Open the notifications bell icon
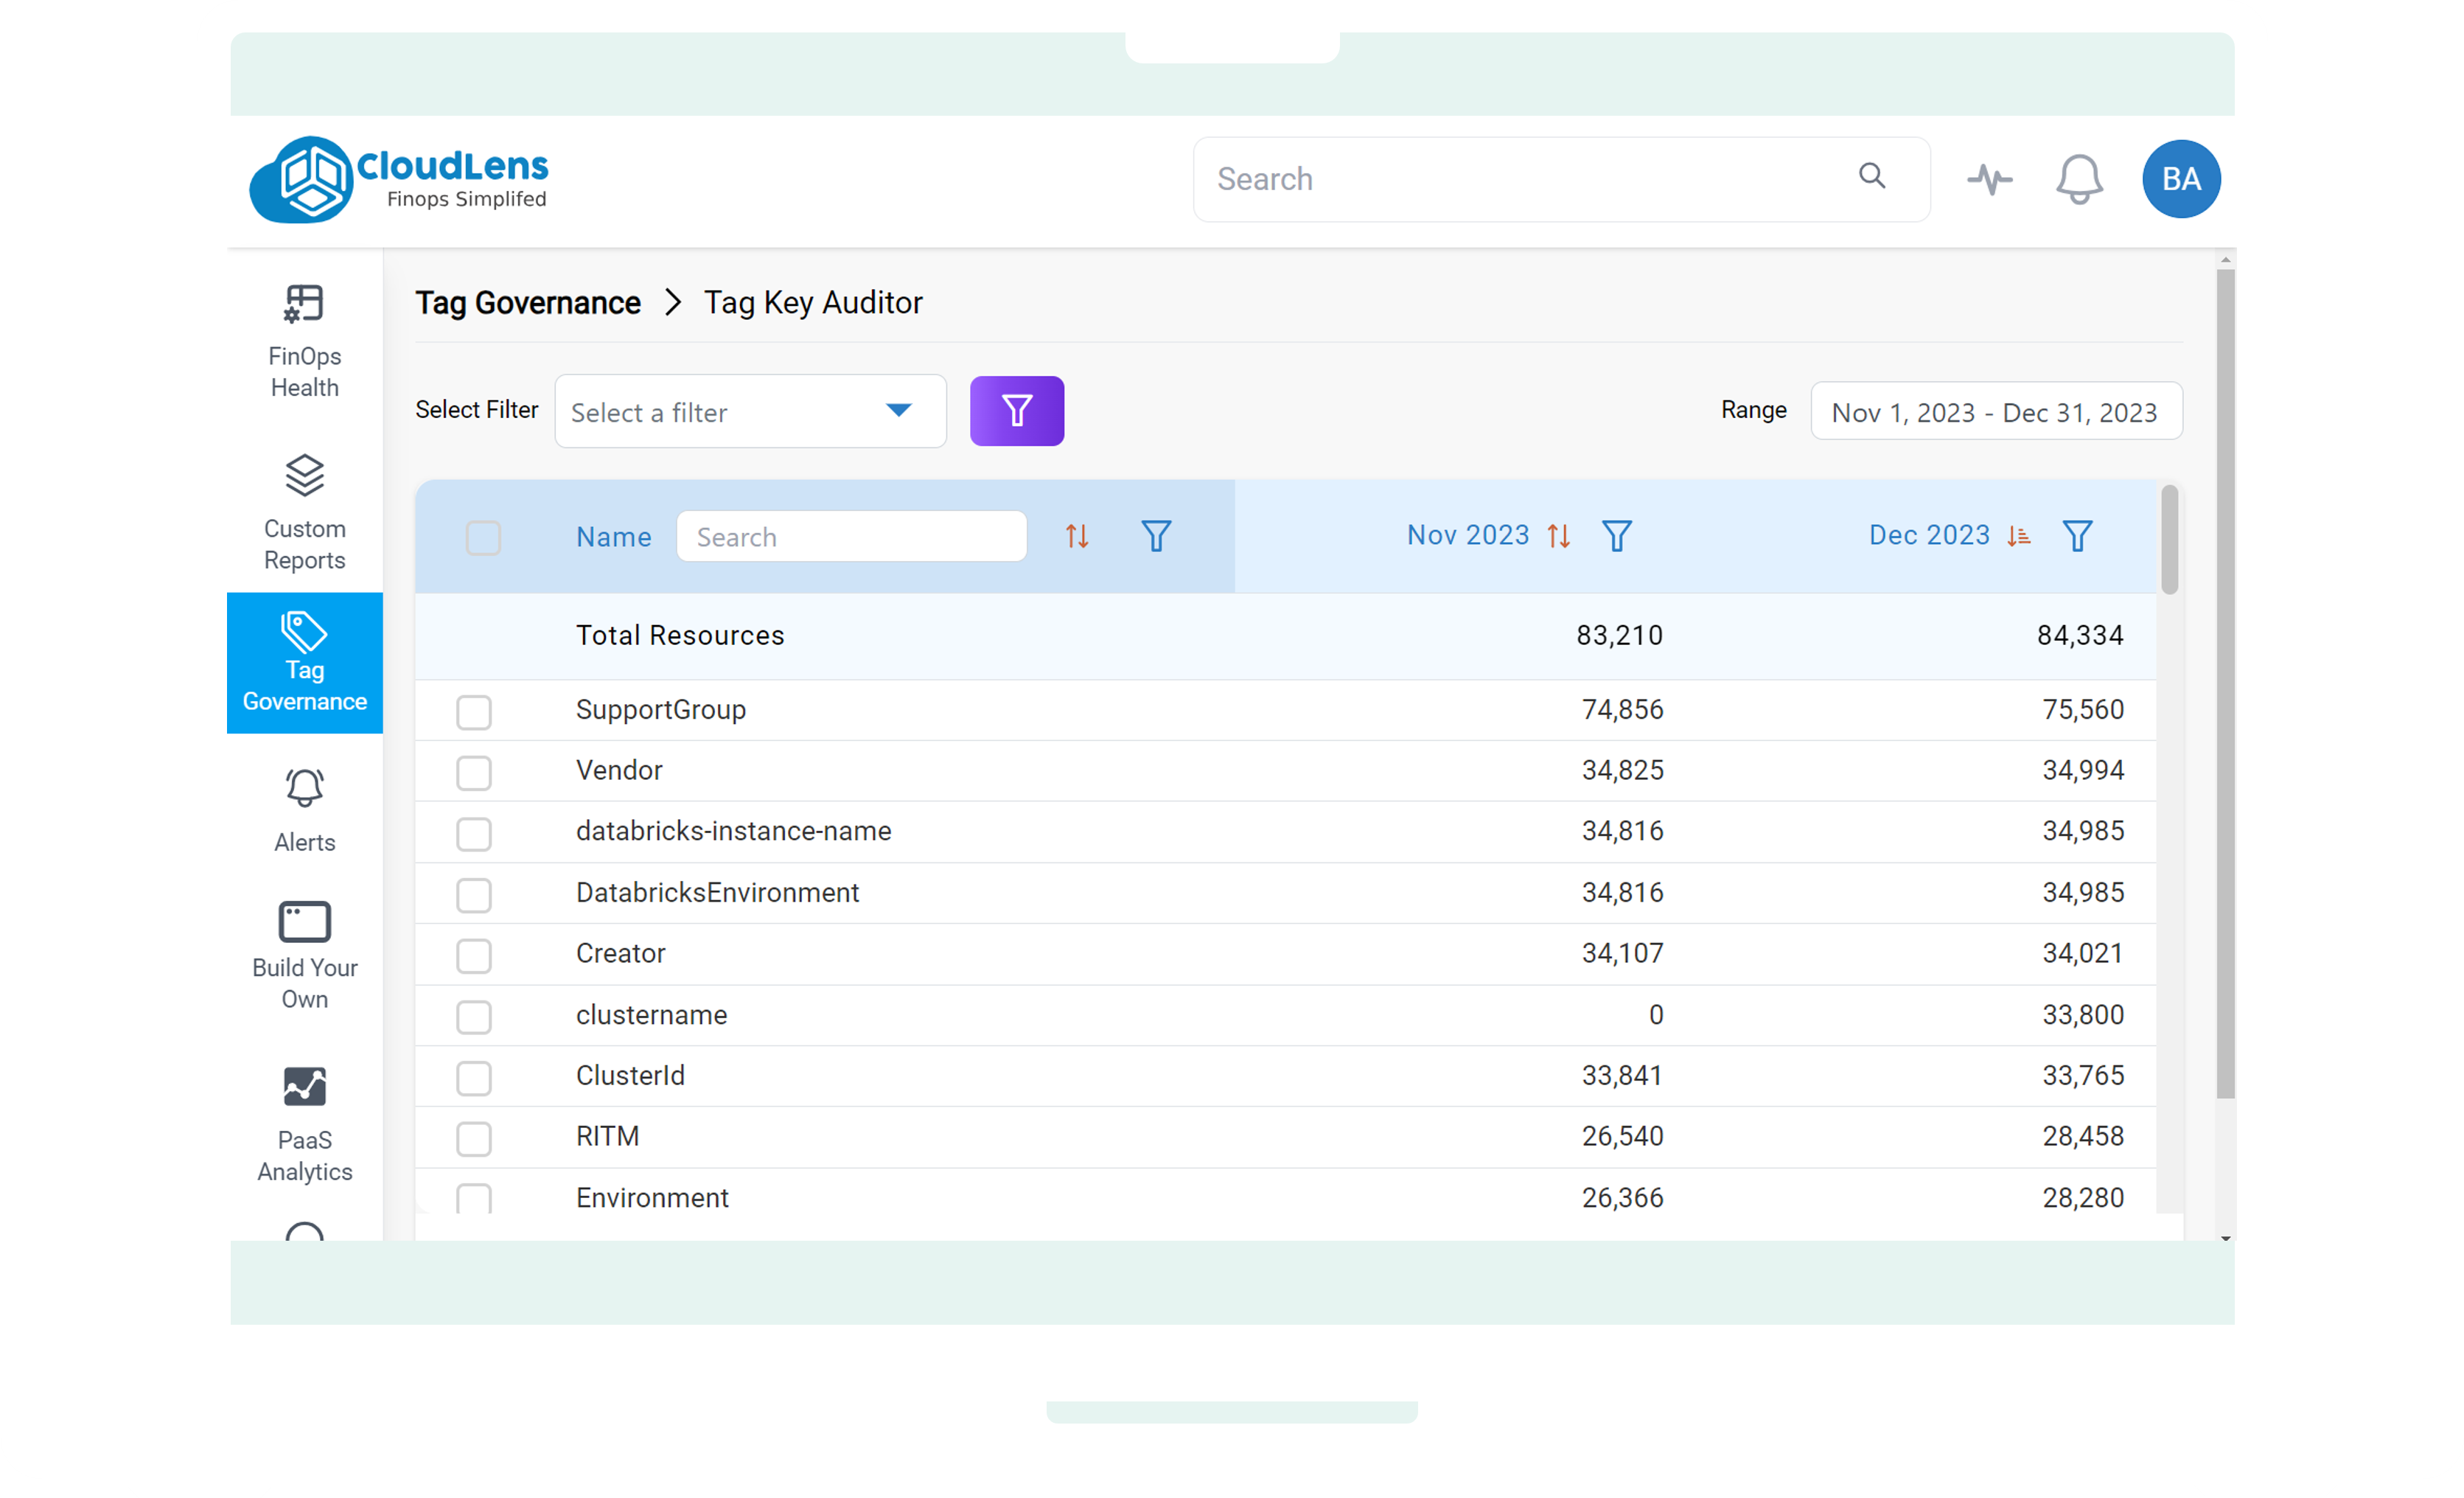 (x=2078, y=179)
